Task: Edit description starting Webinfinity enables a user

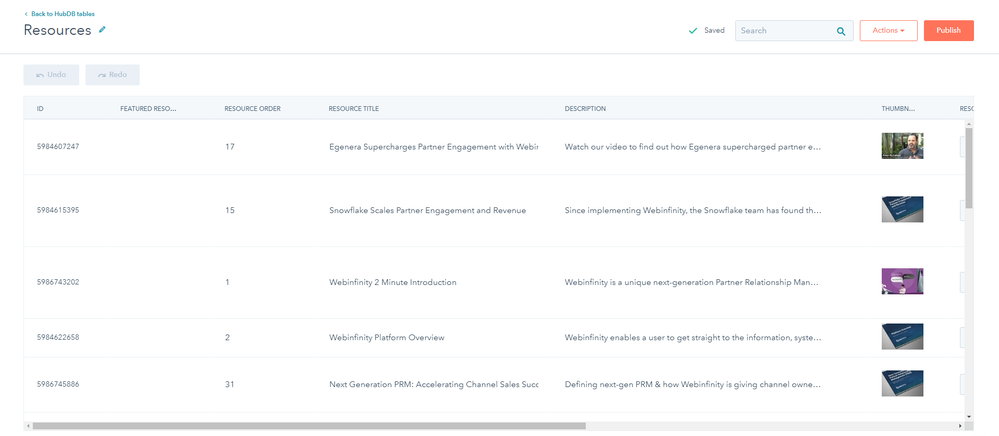Action: click(x=693, y=337)
